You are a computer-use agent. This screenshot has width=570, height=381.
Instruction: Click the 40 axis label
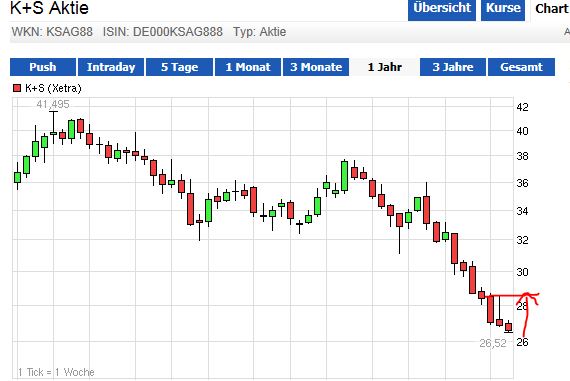[522, 131]
